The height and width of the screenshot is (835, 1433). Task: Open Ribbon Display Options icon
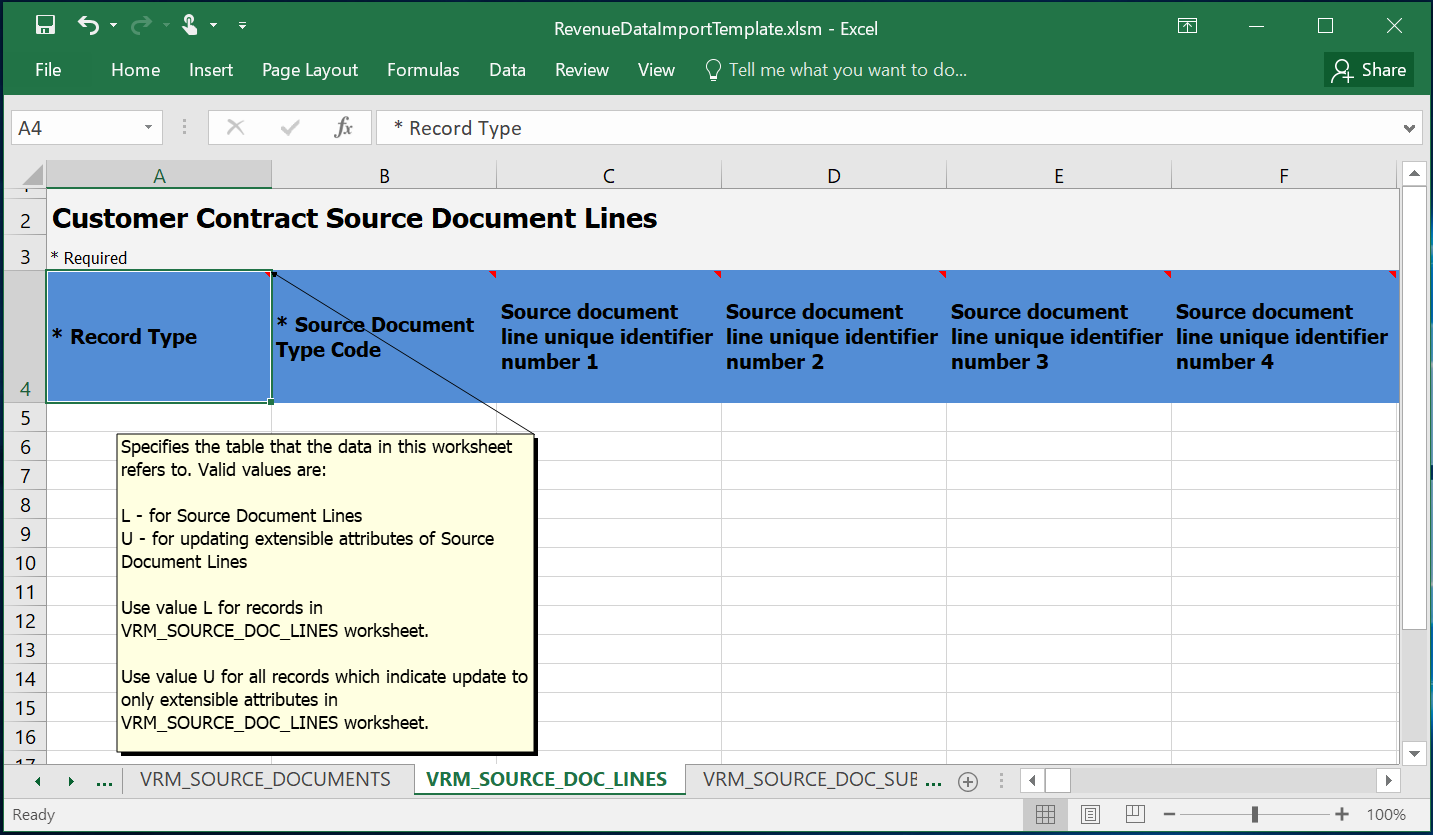(x=1187, y=27)
